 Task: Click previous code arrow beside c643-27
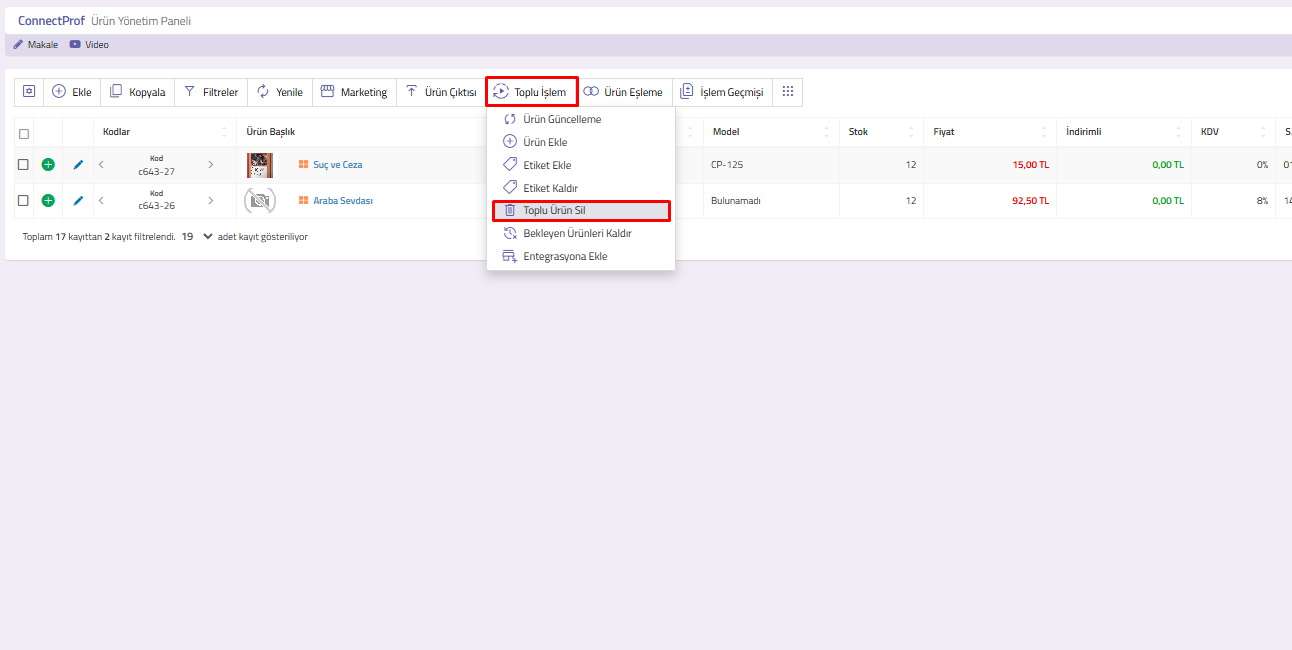(101, 165)
